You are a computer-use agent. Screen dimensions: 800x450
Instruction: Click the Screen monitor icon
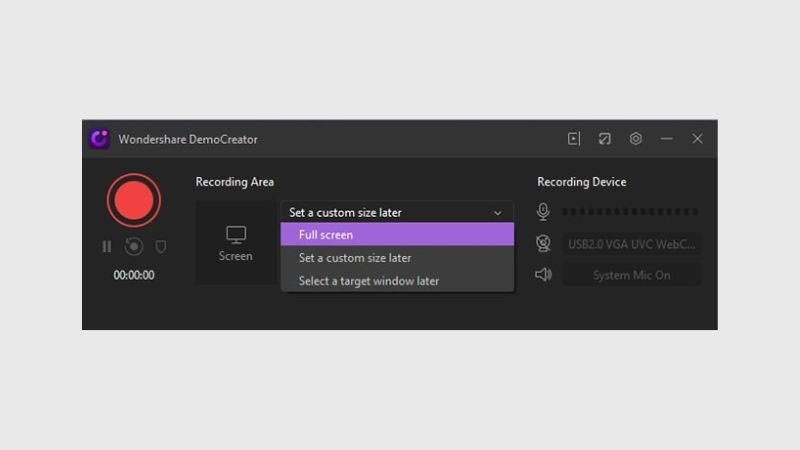(236, 235)
